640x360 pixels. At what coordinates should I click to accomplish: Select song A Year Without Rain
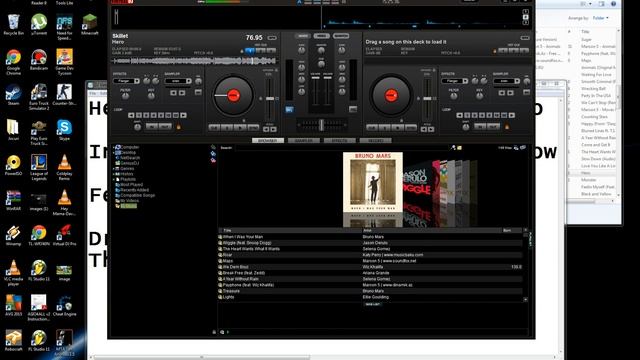tap(371, 279)
